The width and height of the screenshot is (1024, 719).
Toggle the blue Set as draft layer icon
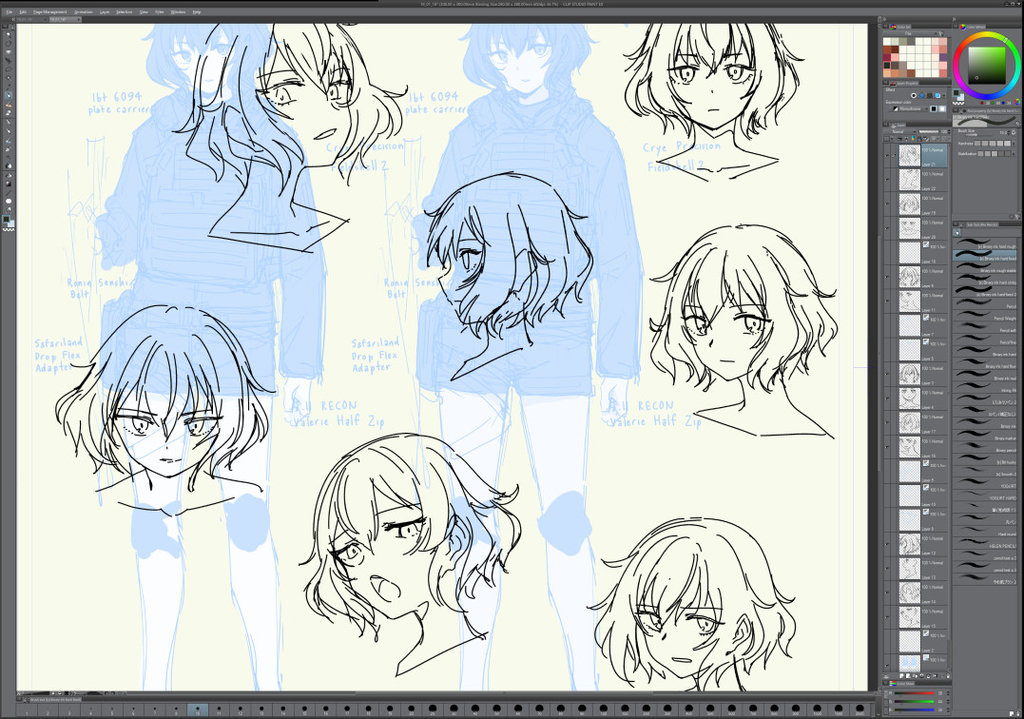click(x=913, y=138)
